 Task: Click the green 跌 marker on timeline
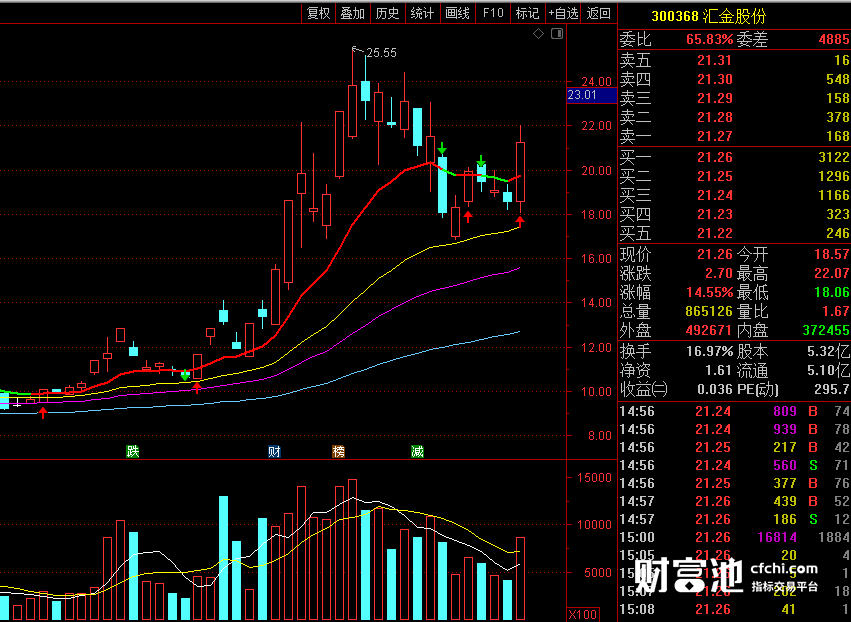[132, 451]
